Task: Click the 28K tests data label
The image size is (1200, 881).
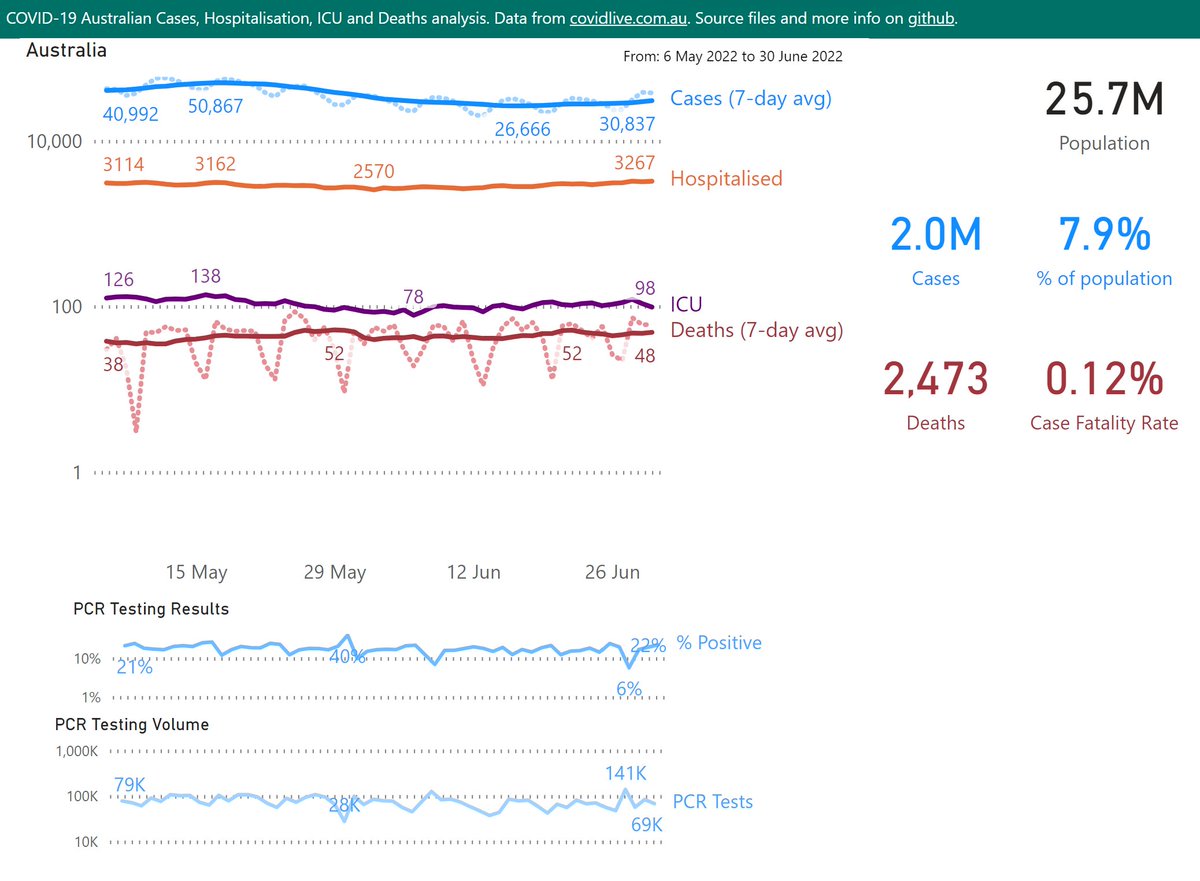Action: point(346,804)
